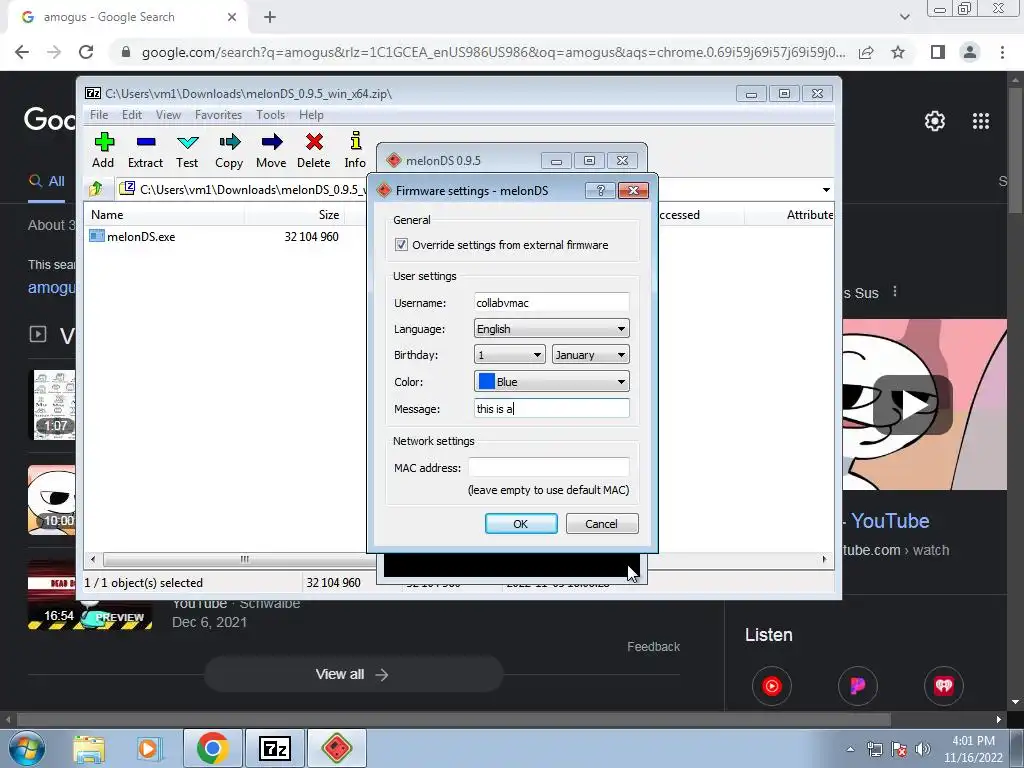1024x768 pixels.
Task: Click the View all videos button
Action: (353, 675)
